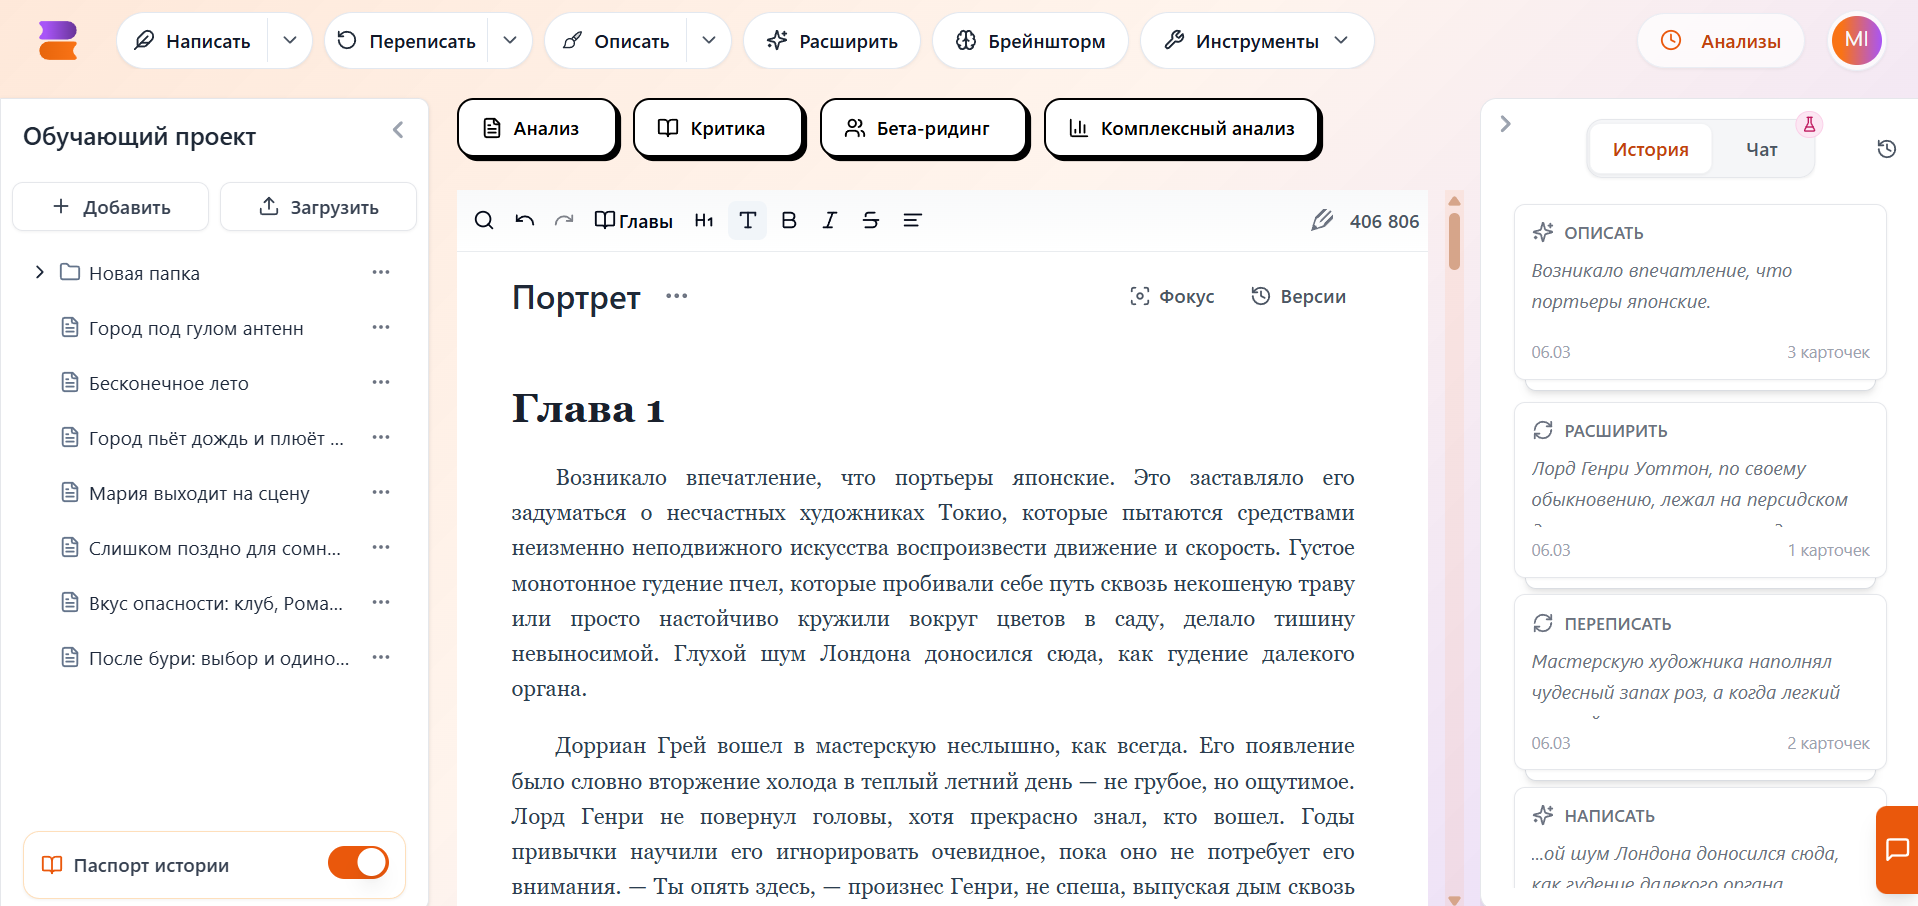
Task: Click the Обучающий проект project title
Action: coord(139,136)
